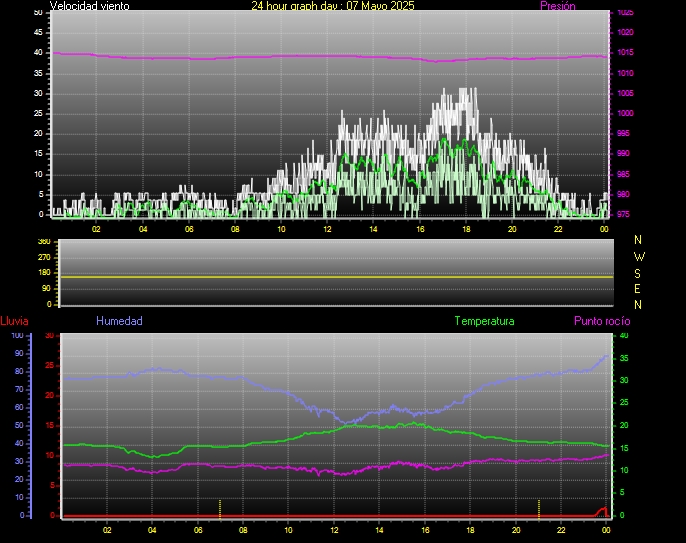Click the "100" humidity axis value

tap(17, 335)
